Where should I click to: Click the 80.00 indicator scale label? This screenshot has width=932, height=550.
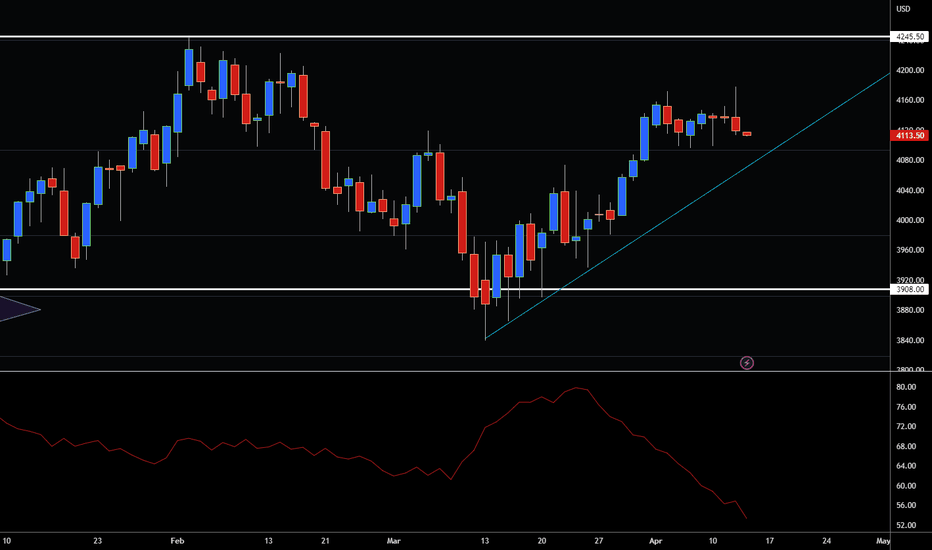pos(906,387)
